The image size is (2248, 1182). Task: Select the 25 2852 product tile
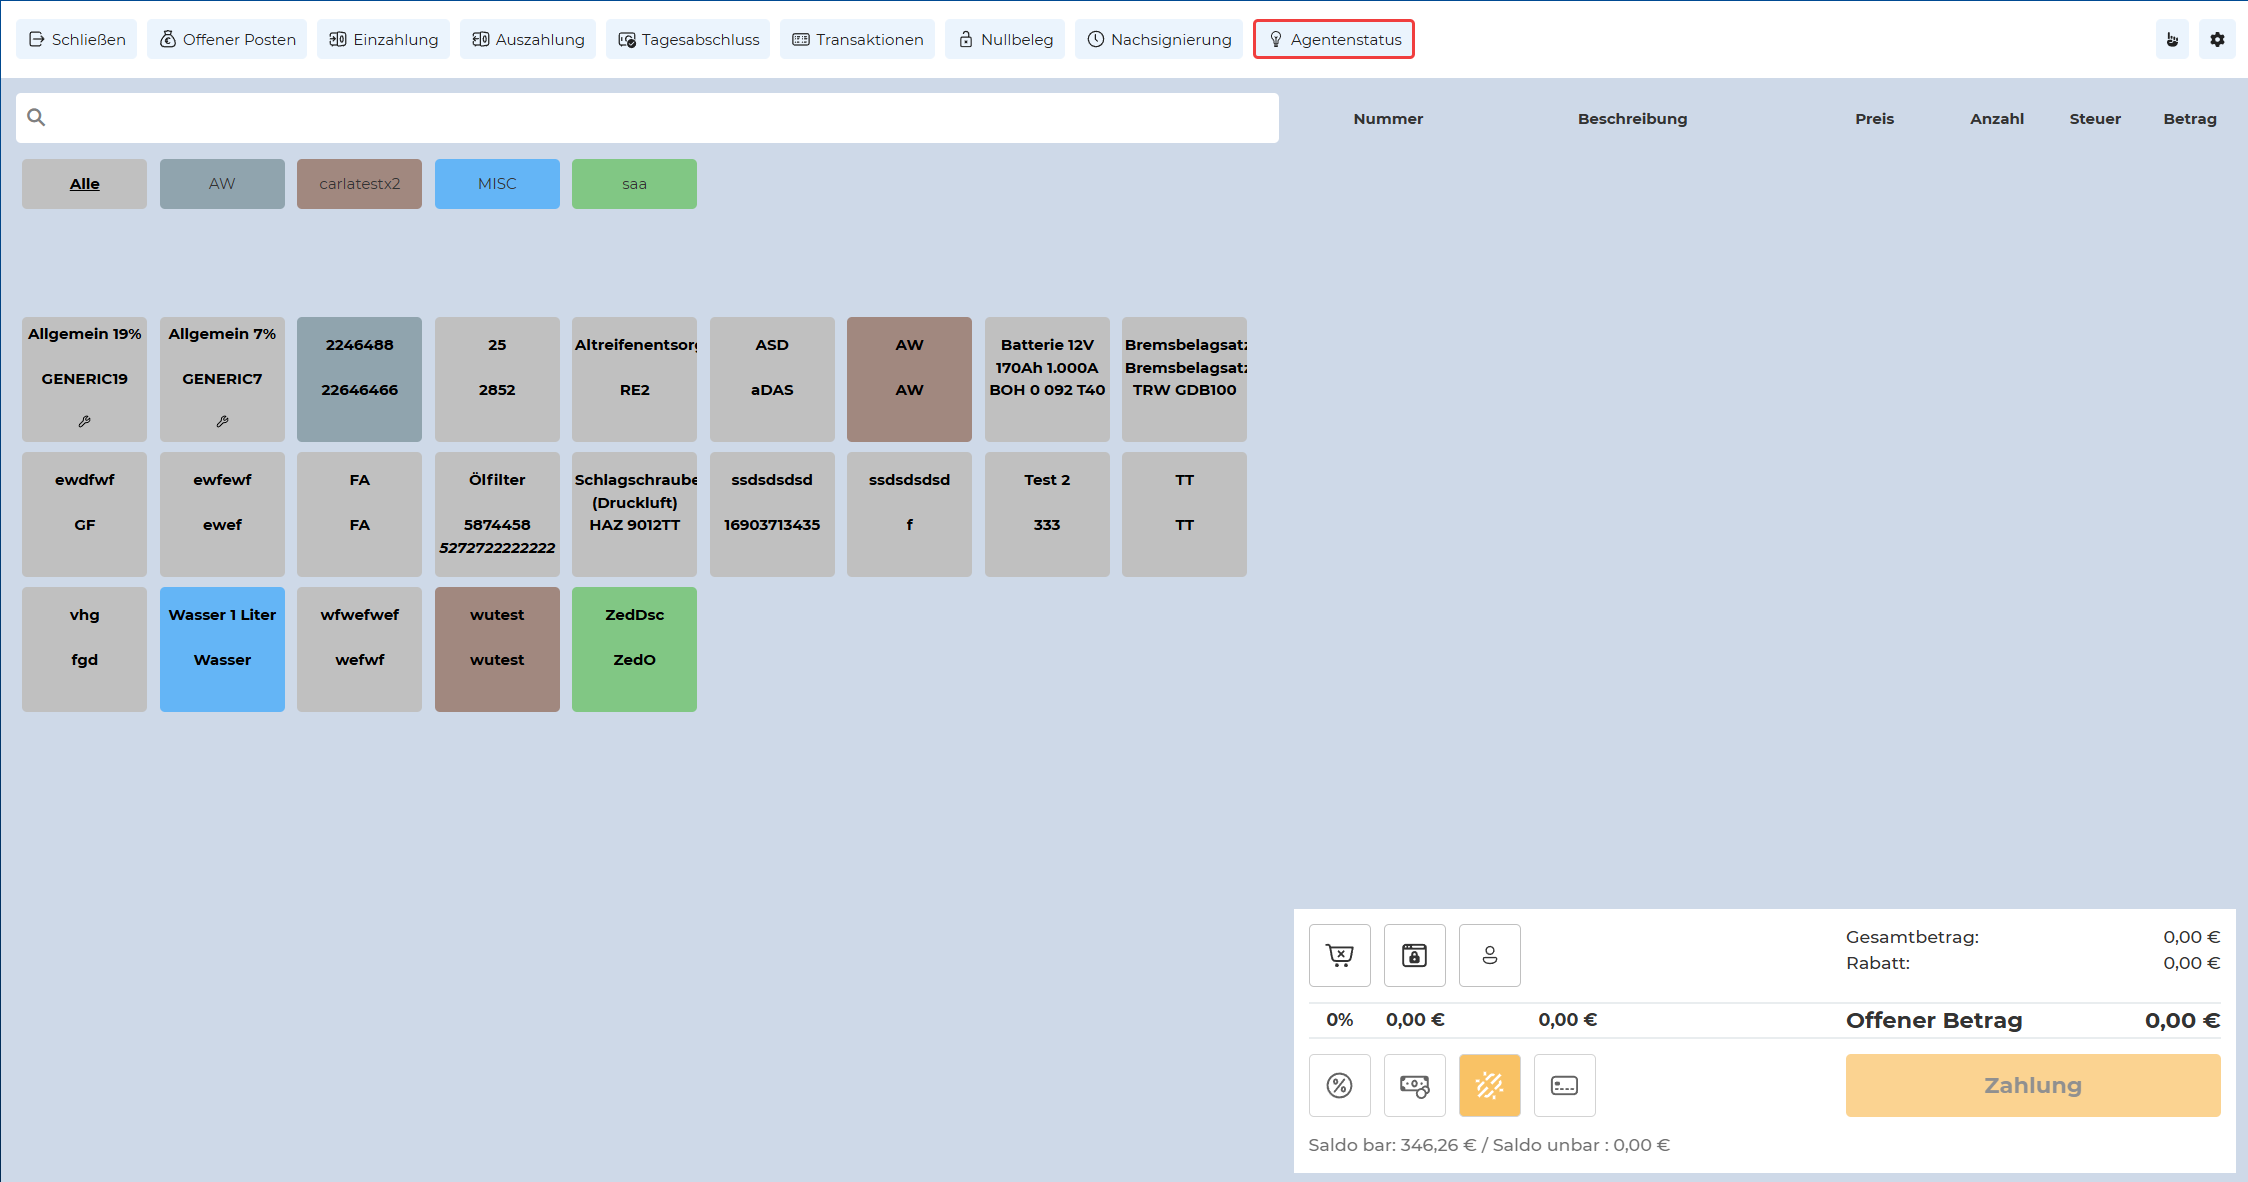tap(497, 379)
